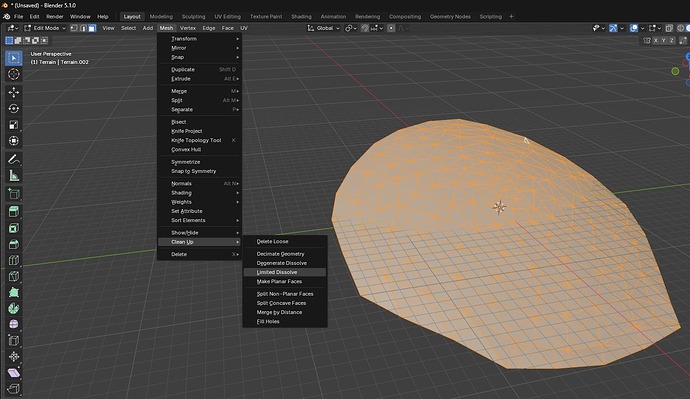Image resolution: width=690 pixels, height=399 pixels.
Task: Select the Transform tool
Action: click(14, 141)
